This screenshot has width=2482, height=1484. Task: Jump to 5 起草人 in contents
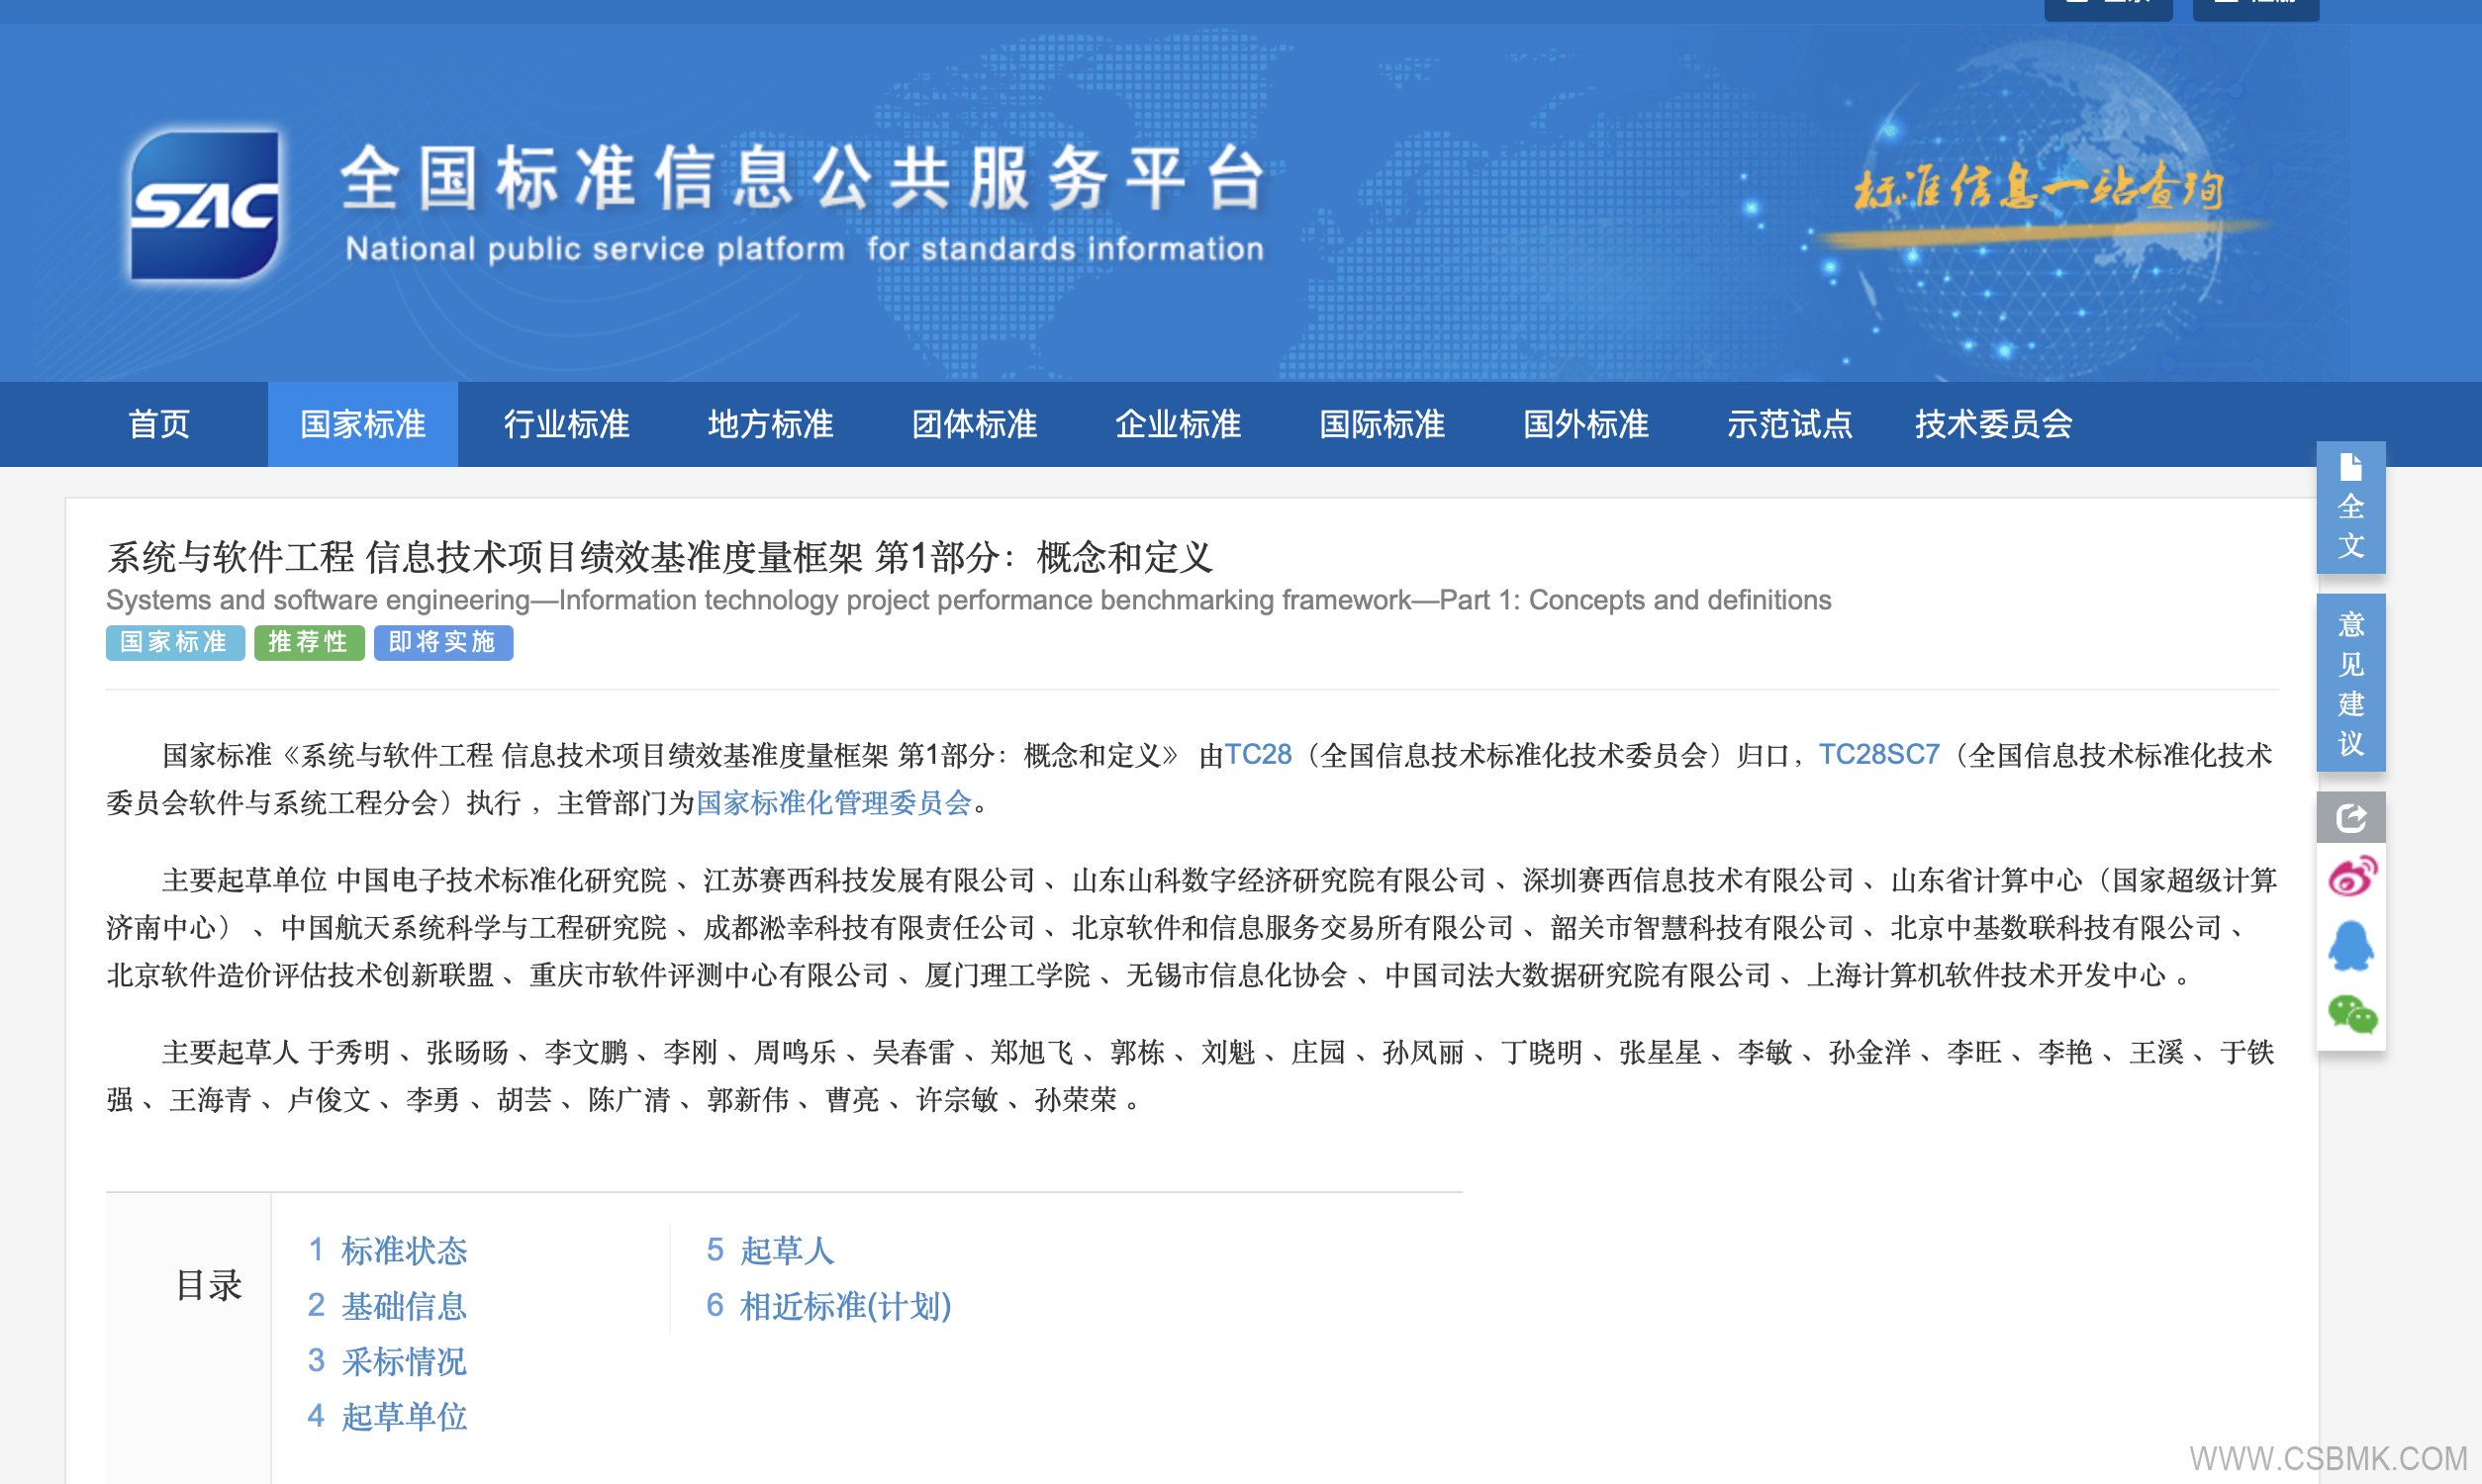point(770,1250)
